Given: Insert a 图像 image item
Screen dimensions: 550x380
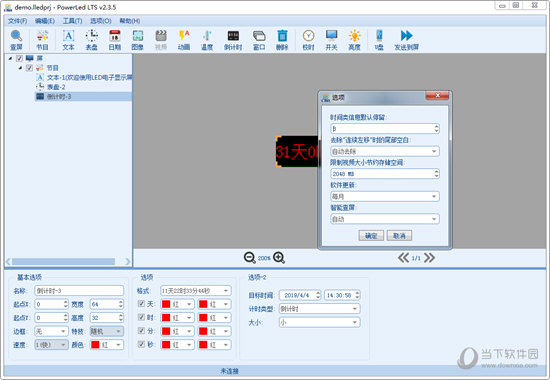Looking at the screenshot, I should (x=138, y=40).
